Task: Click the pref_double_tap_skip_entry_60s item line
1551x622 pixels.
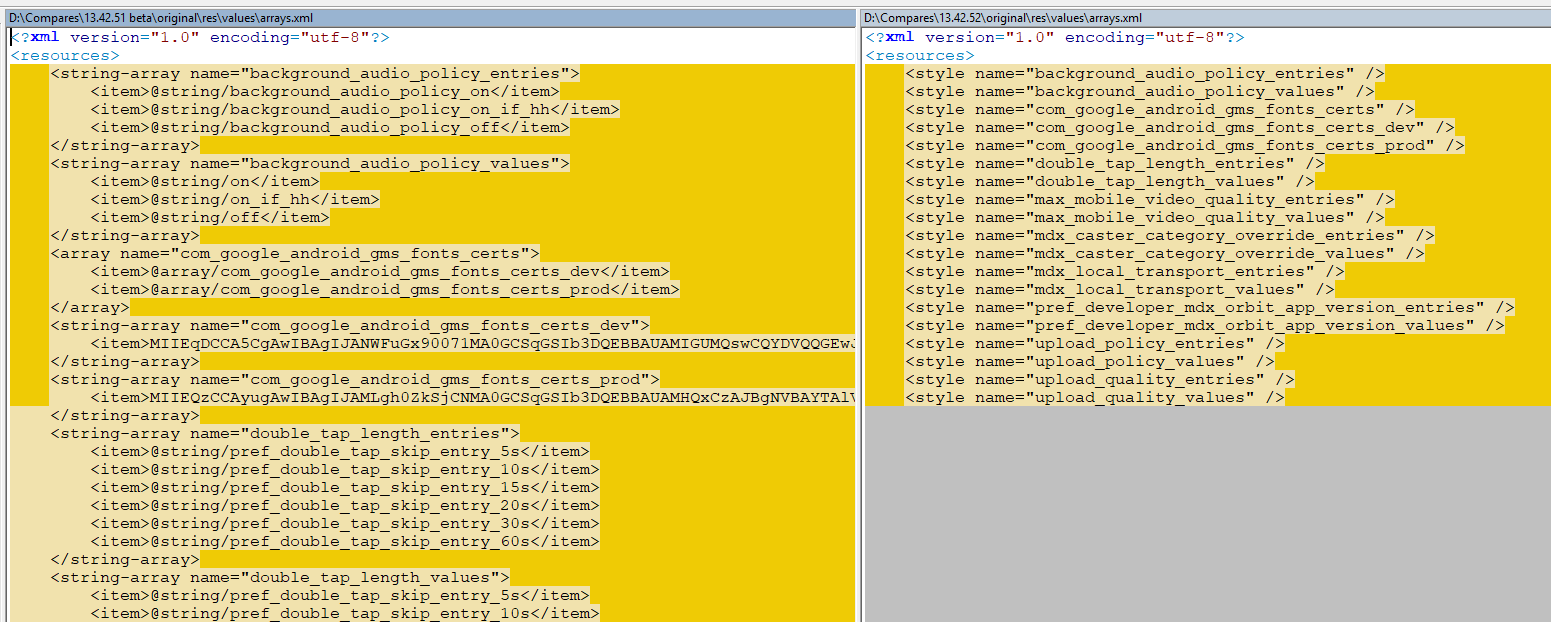Action: click(345, 541)
